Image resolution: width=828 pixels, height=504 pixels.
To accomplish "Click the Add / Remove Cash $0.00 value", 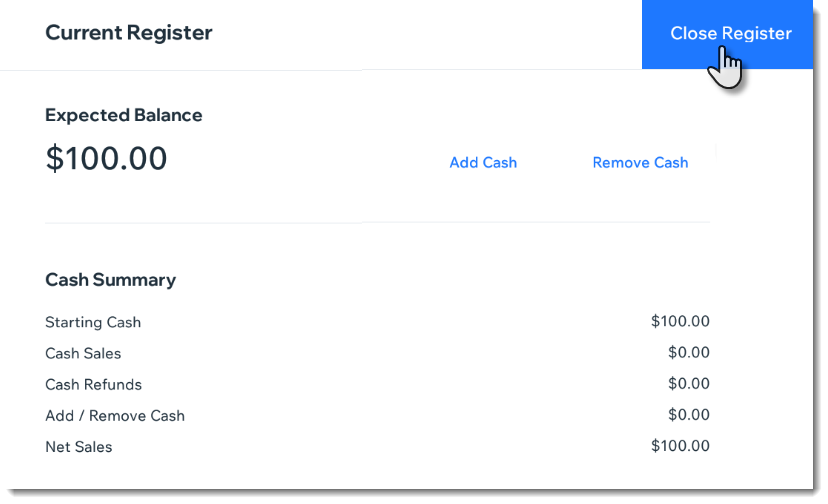I will (x=689, y=415).
